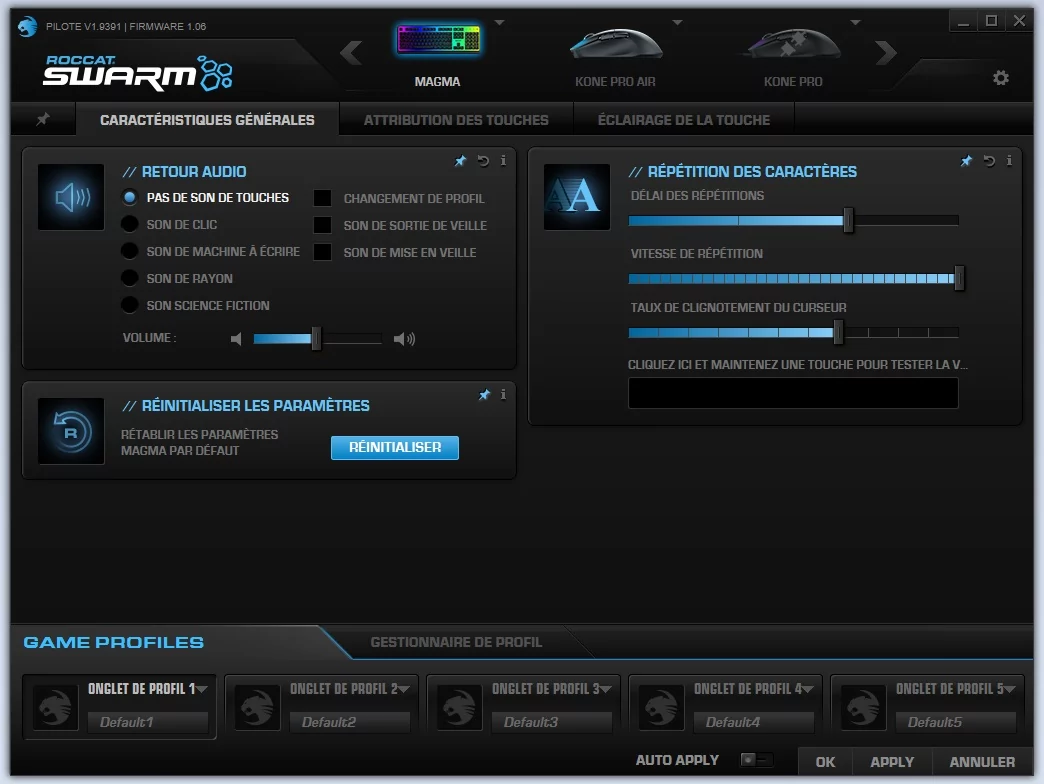Viewport: 1044px width, 784px height.
Task: Click the Roccat logo in title bar
Action: [27, 26]
